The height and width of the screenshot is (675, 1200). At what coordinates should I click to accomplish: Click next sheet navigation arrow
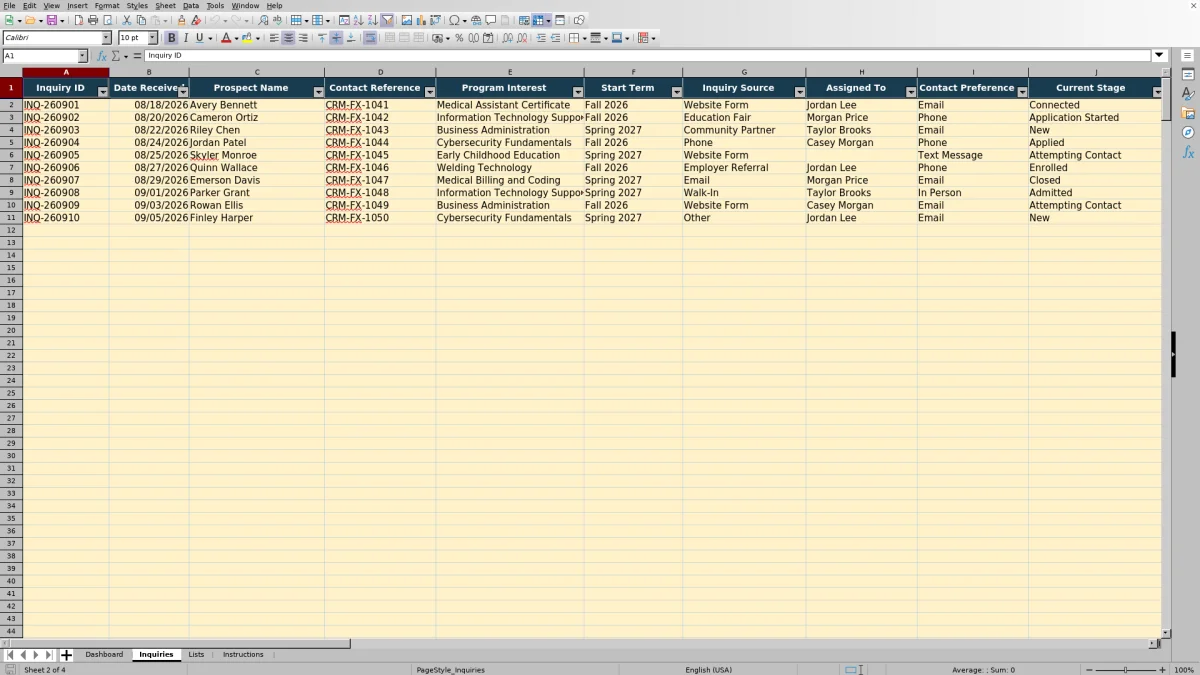(36, 655)
